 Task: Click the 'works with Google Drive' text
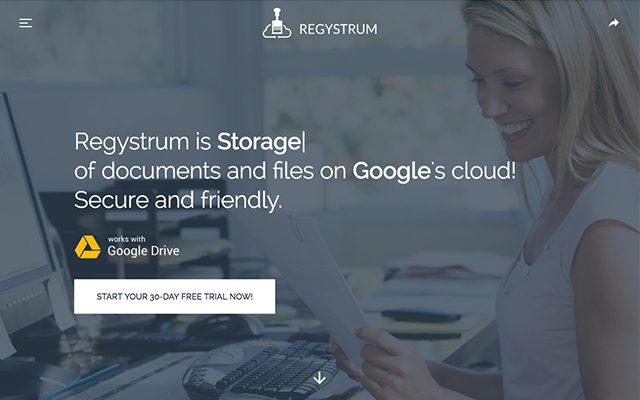143,246
